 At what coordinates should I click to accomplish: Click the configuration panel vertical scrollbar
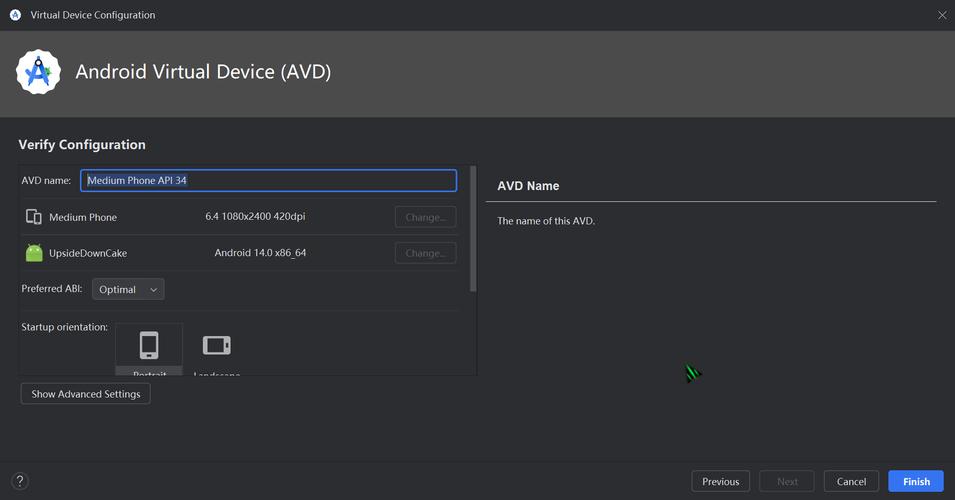click(x=473, y=230)
